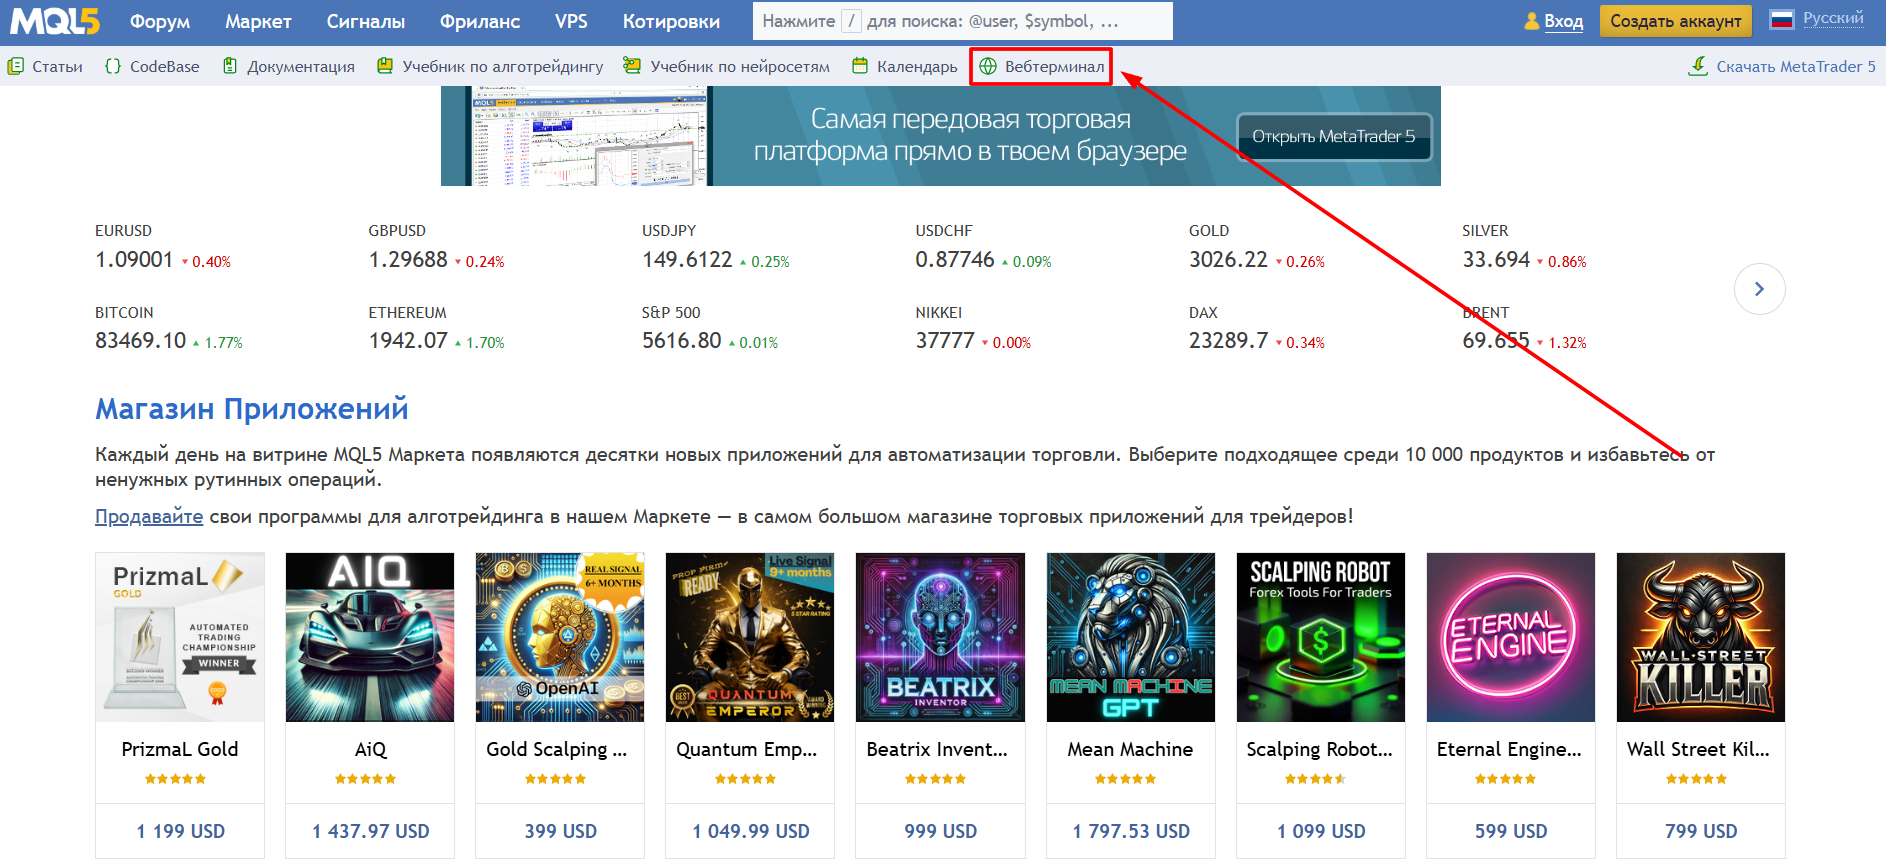Viewport: 1886px width, 864px height.
Task: Open Документация link
Action: [301, 66]
